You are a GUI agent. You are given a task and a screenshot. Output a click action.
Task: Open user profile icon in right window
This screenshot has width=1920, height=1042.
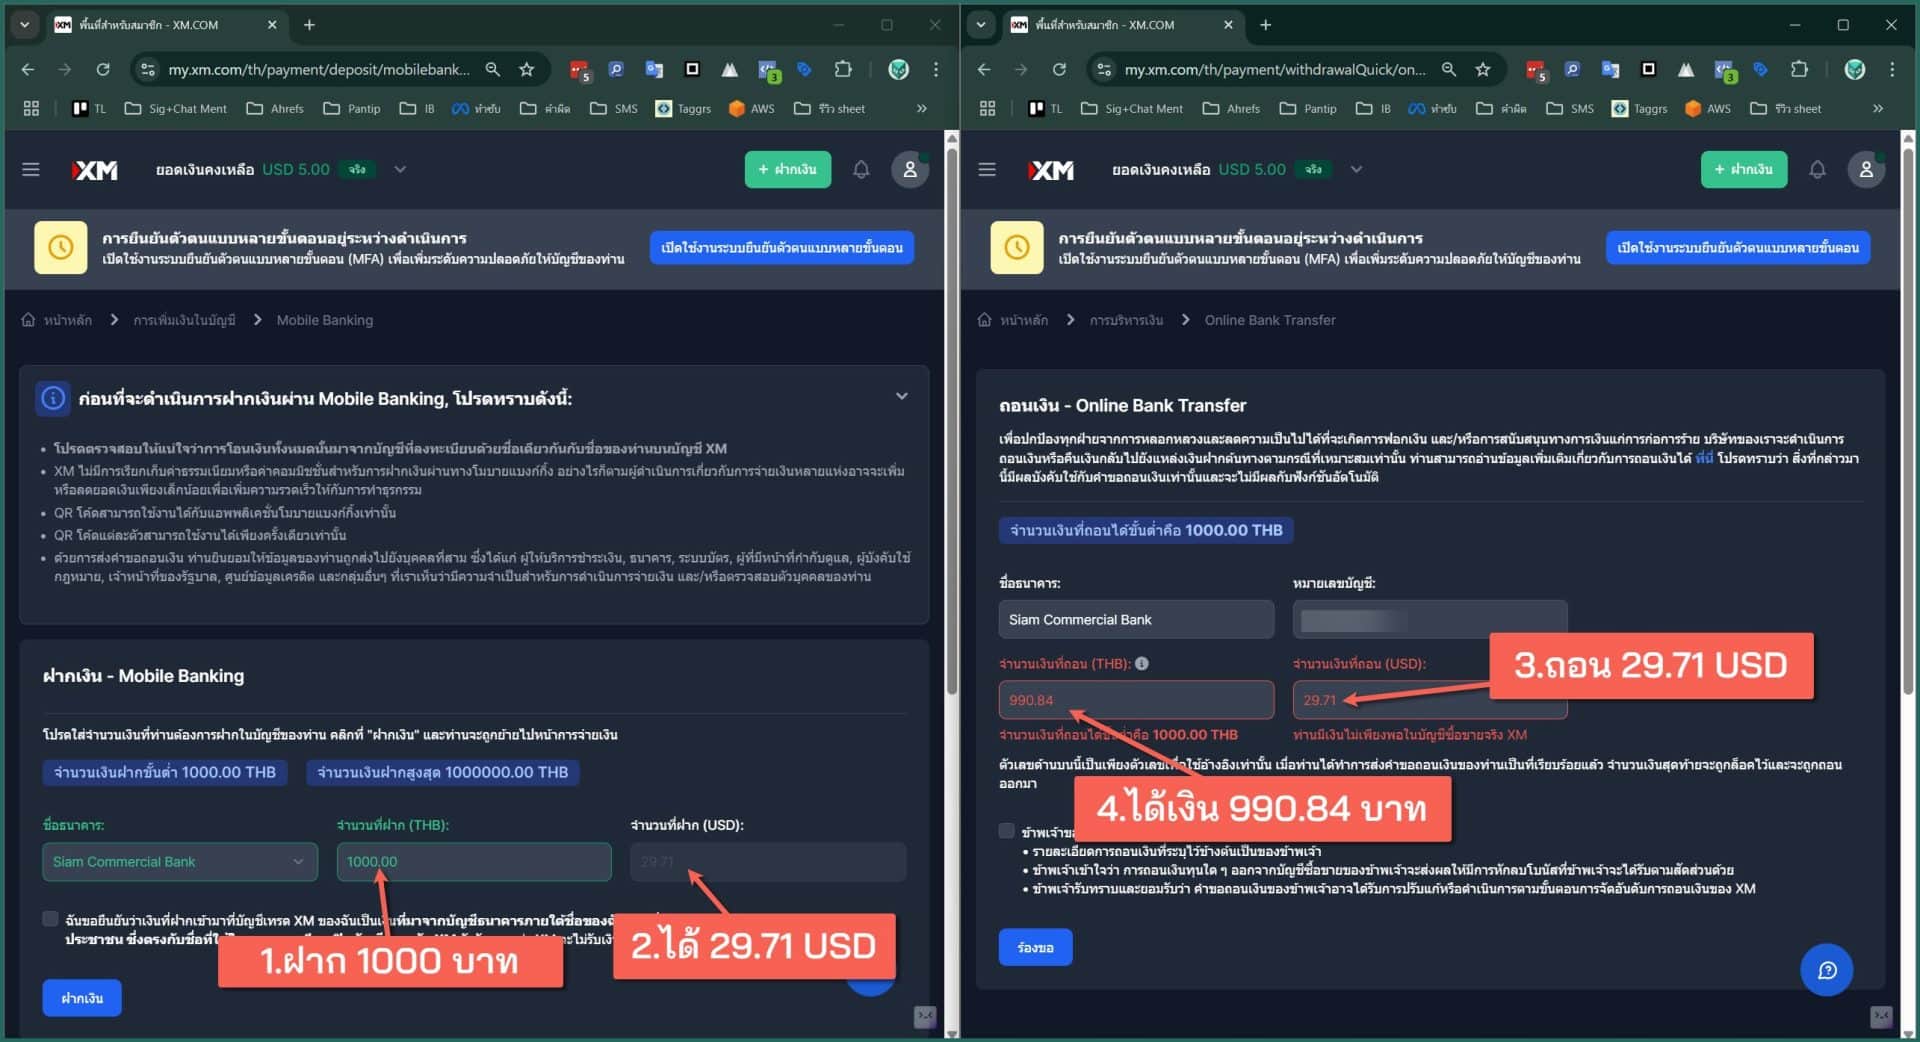tap(1866, 170)
